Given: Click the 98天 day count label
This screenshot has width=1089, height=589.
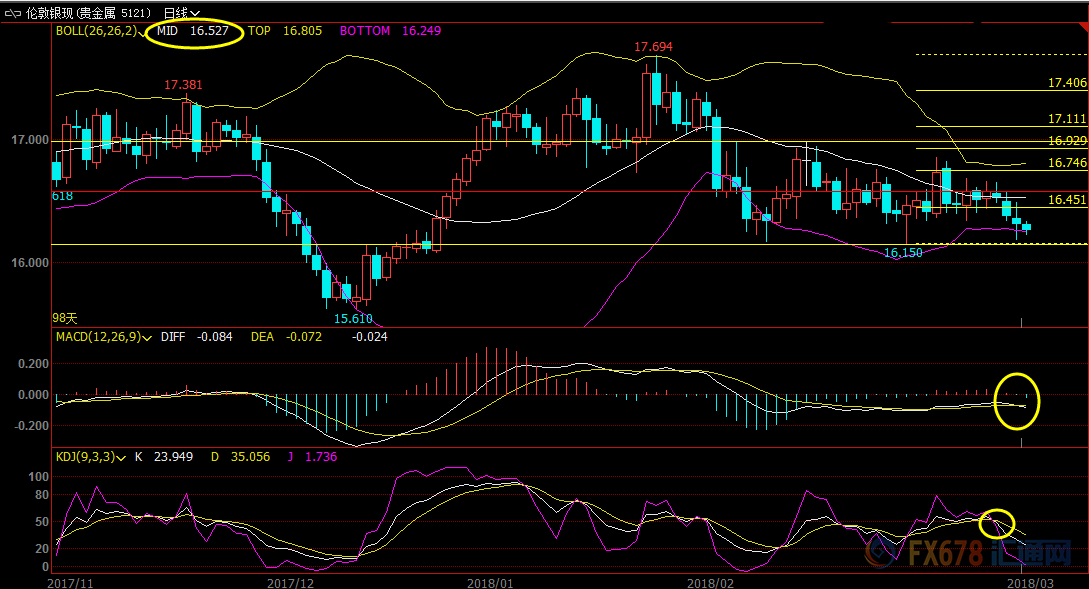Looking at the screenshot, I should click(x=65, y=317).
